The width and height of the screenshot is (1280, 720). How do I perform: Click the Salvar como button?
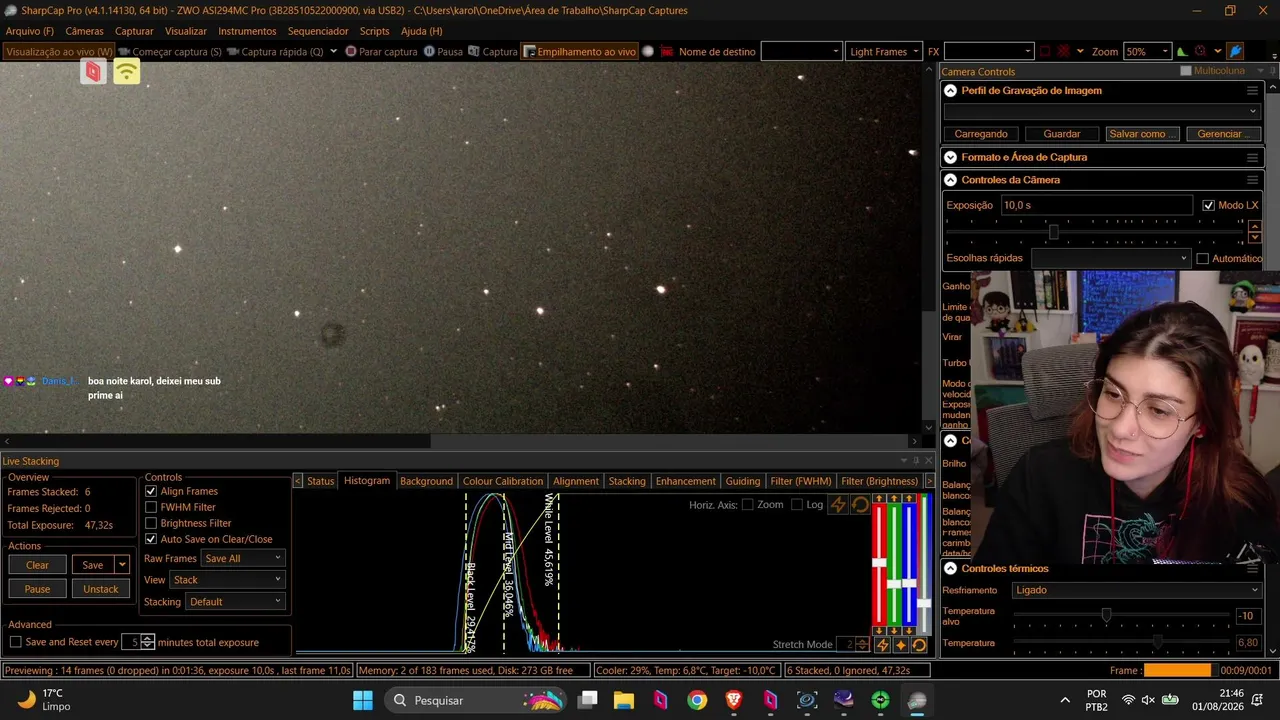click(x=1143, y=134)
